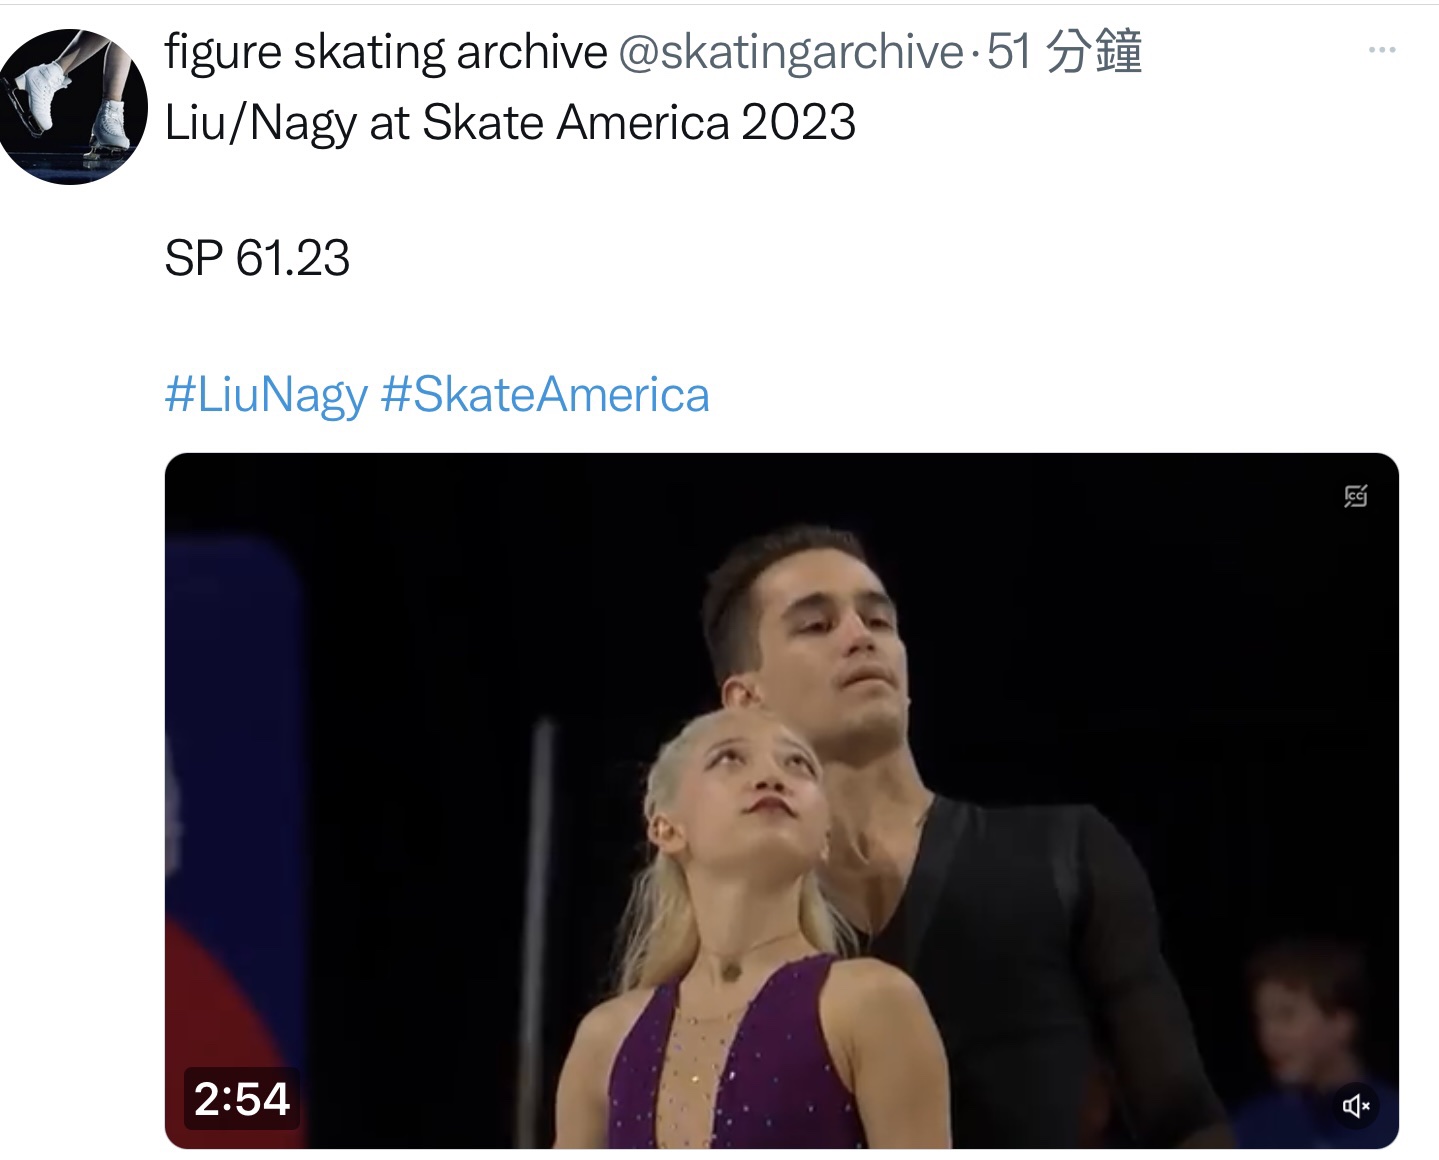The height and width of the screenshot is (1160, 1439).
Task: Click the tweet text Liu/Nagy at Skate America 2023
Action: pyautogui.click(x=510, y=123)
